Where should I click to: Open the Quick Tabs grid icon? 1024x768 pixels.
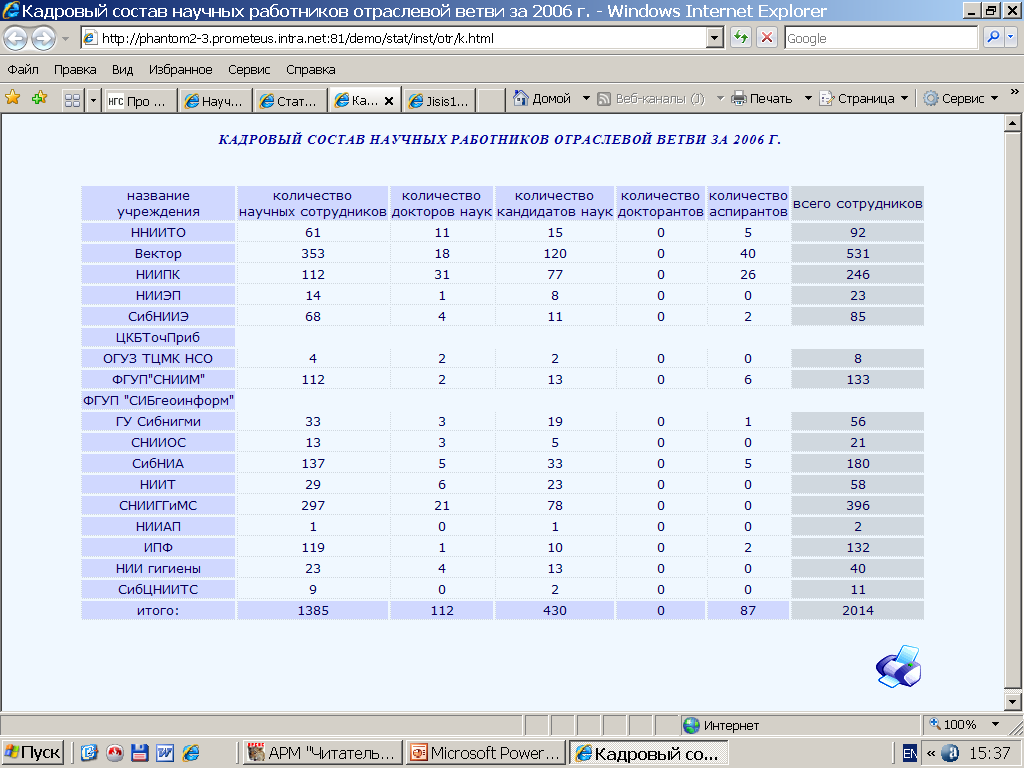73,100
